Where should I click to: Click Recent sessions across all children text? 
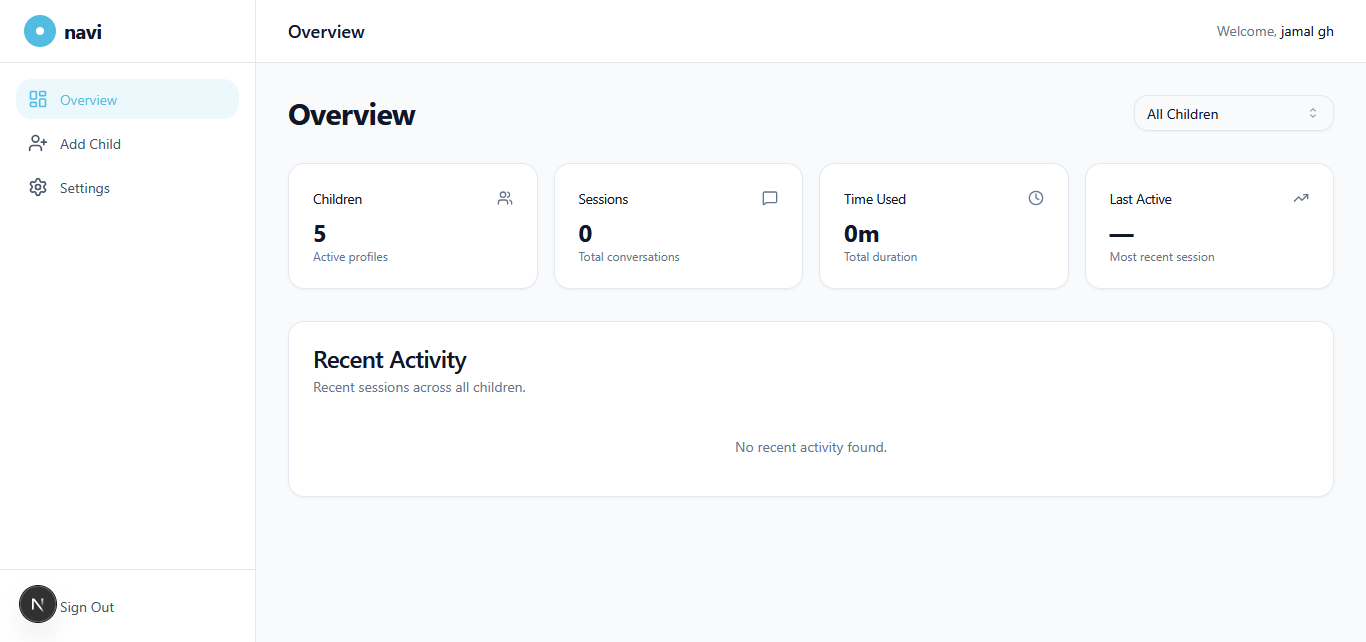tap(419, 387)
